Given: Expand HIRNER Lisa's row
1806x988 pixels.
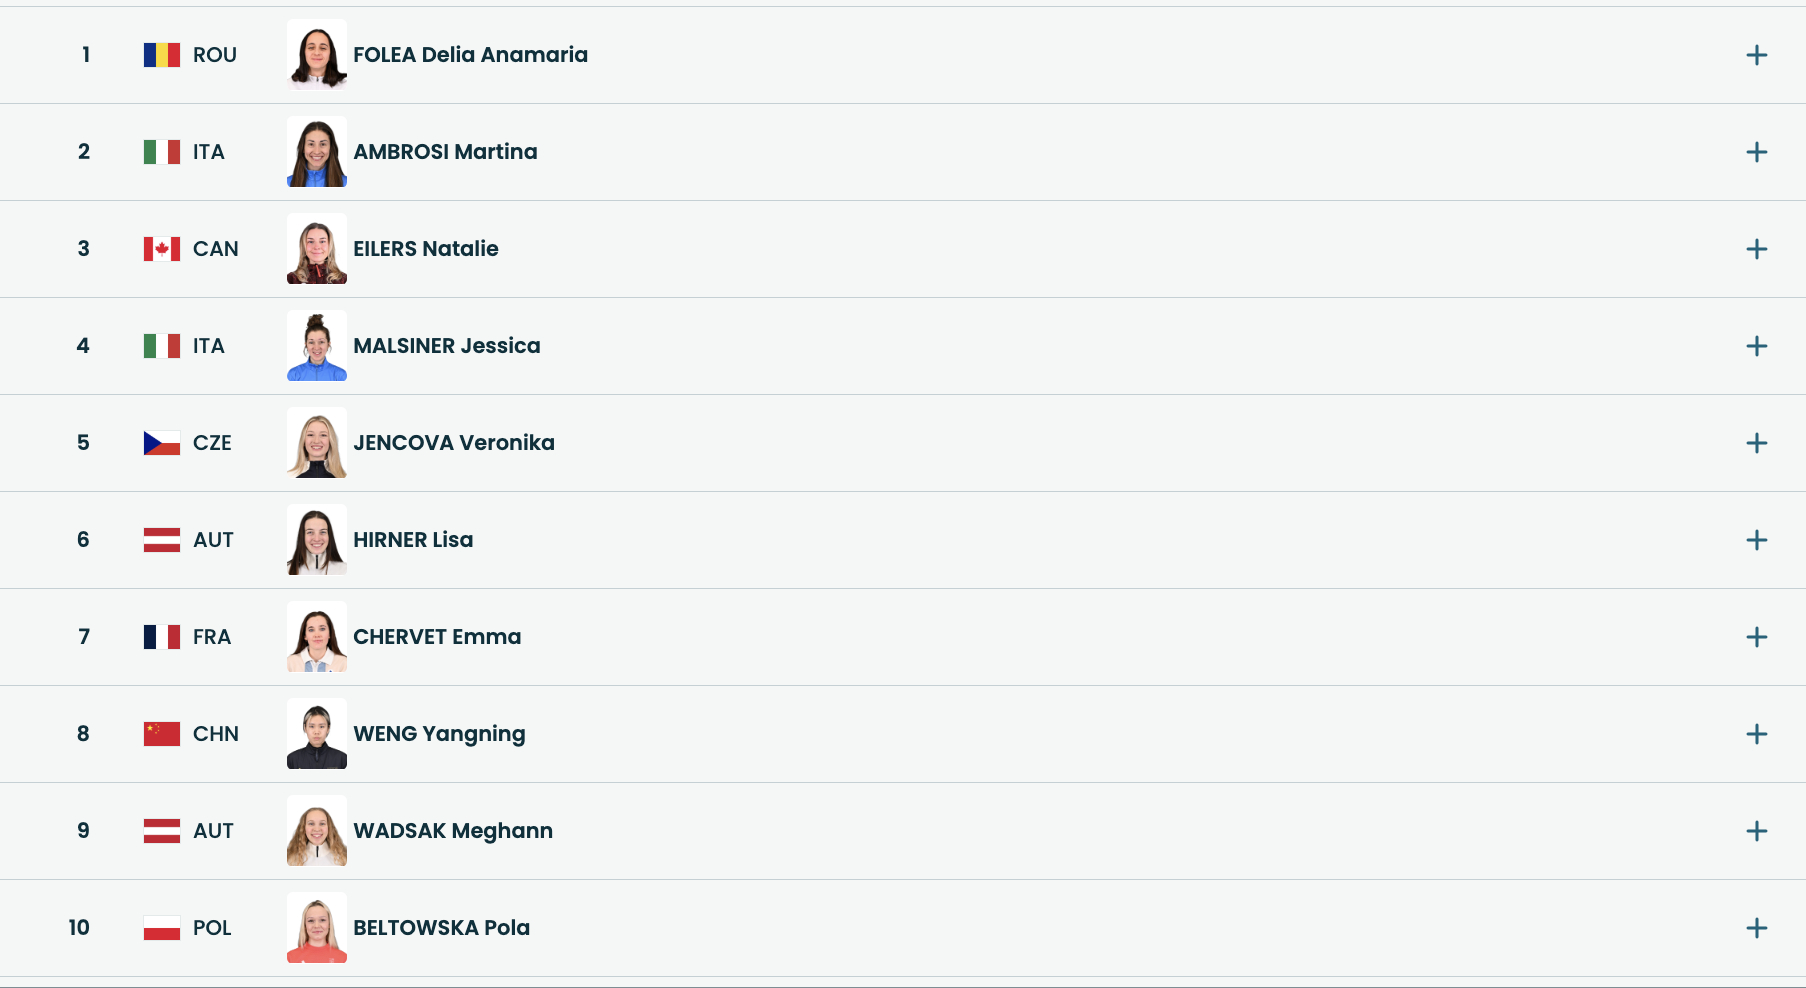Looking at the screenshot, I should coord(1756,540).
